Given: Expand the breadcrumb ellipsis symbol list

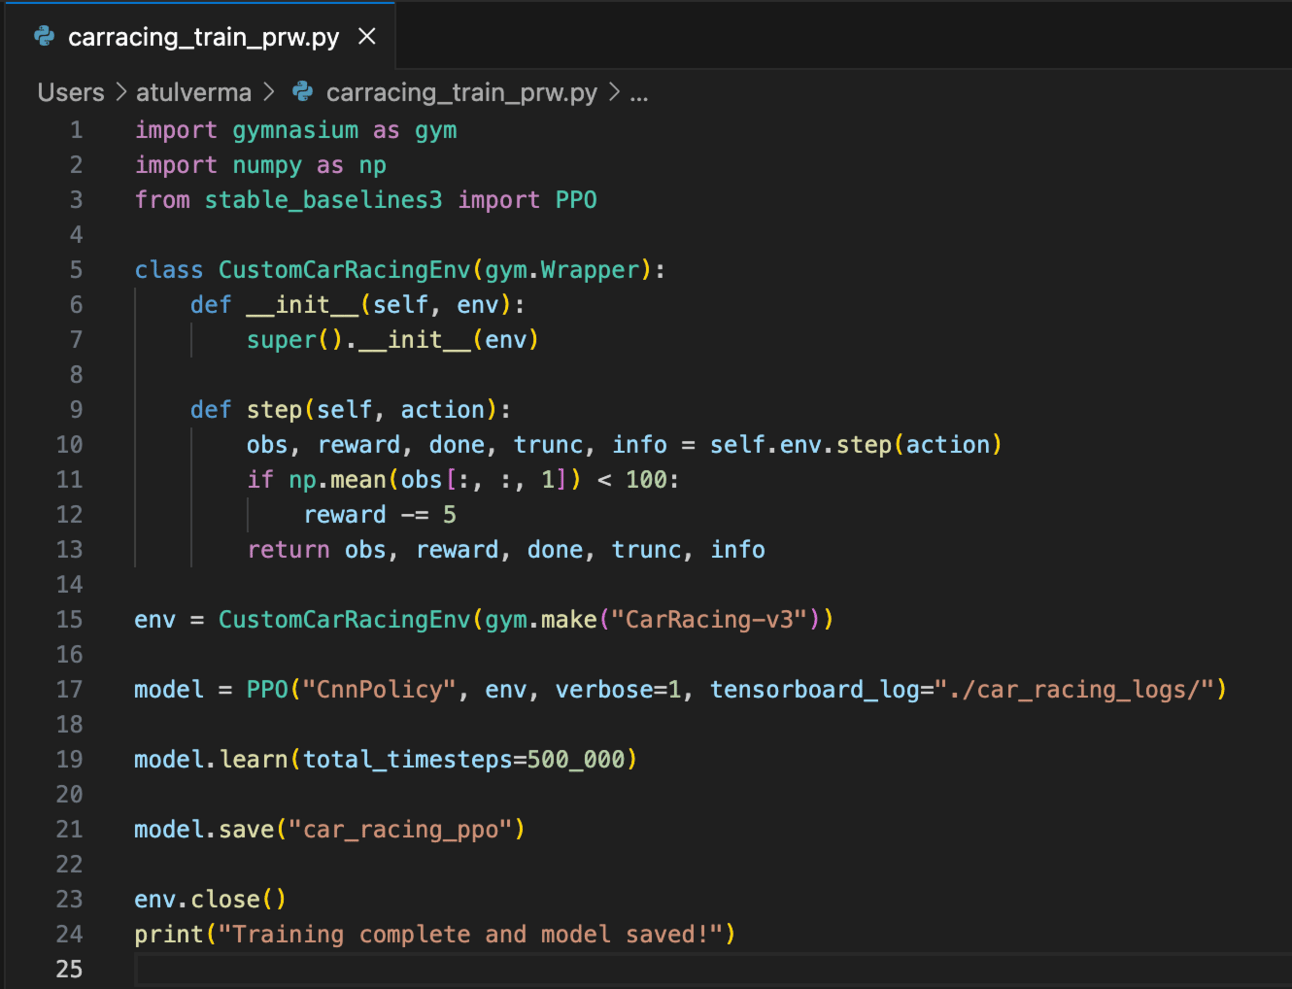Looking at the screenshot, I should [639, 94].
